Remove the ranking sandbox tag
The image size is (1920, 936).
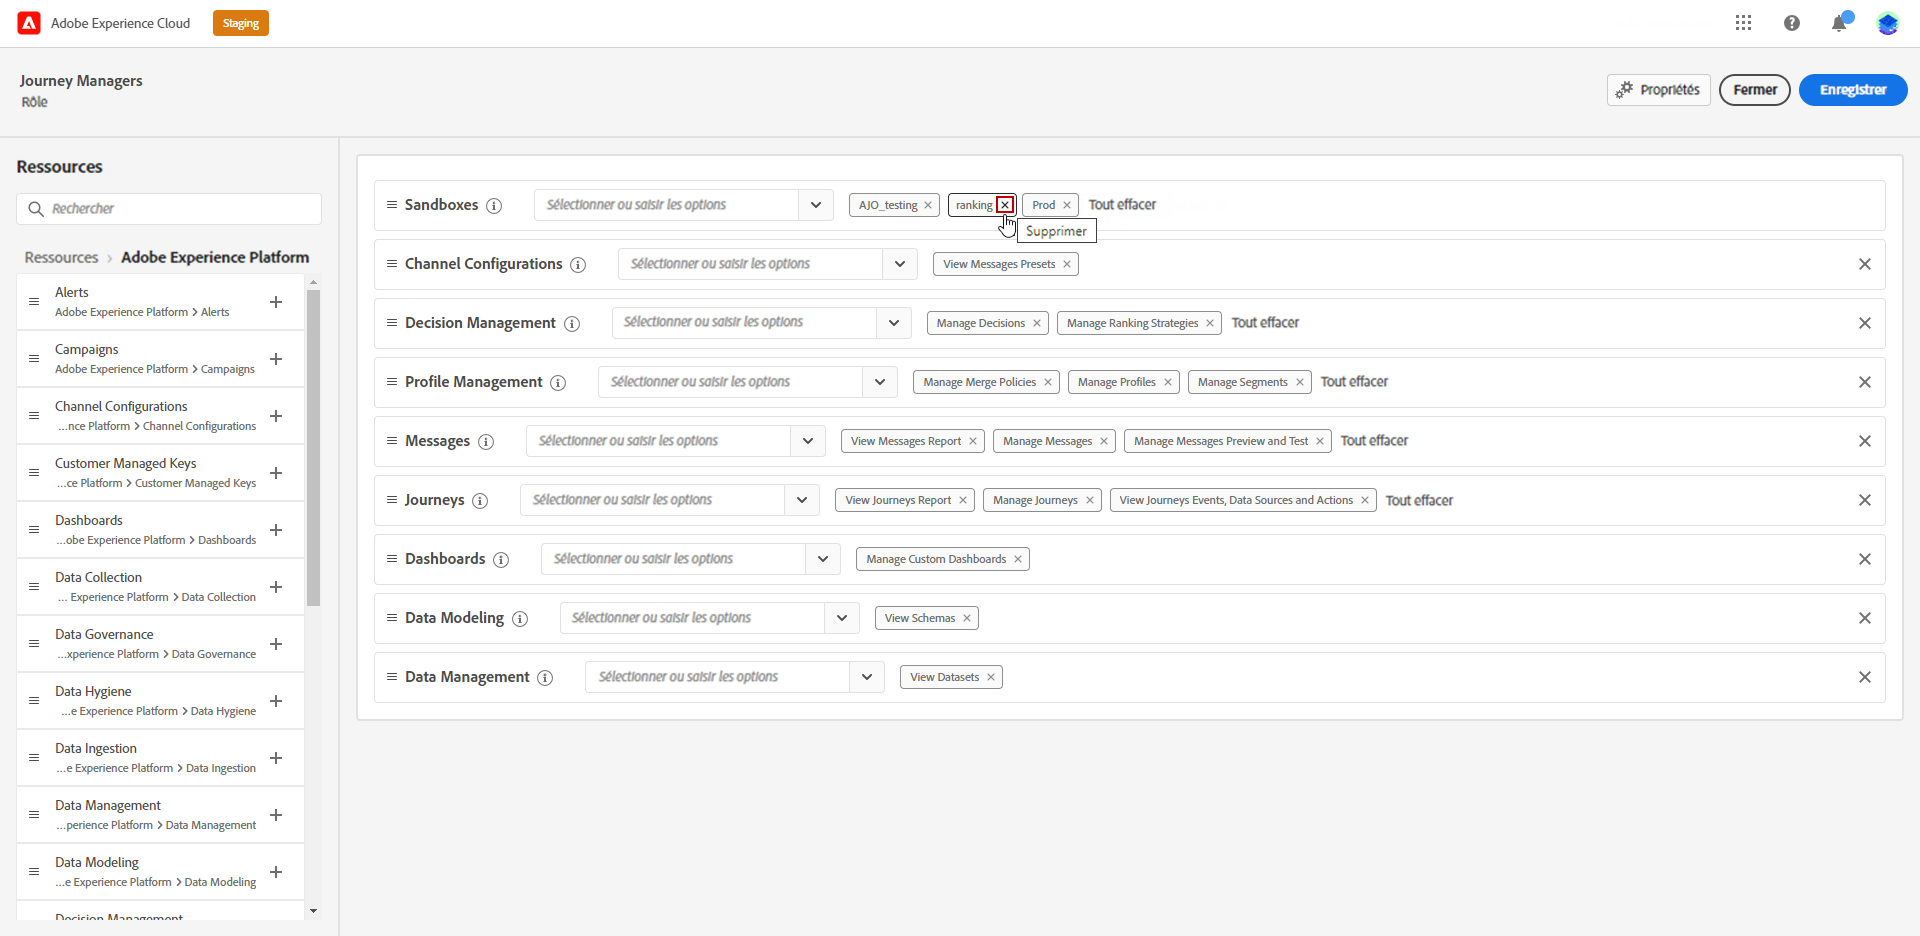tap(1005, 205)
